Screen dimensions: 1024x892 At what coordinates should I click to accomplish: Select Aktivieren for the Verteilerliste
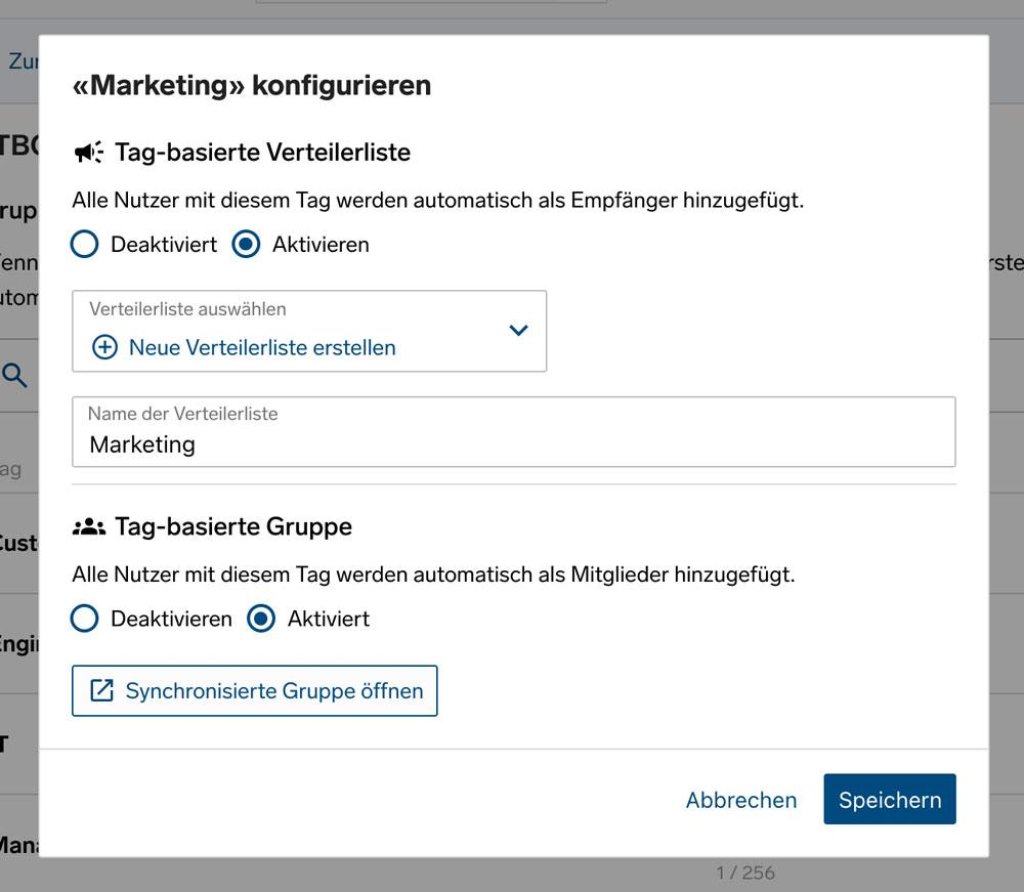pos(246,245)
